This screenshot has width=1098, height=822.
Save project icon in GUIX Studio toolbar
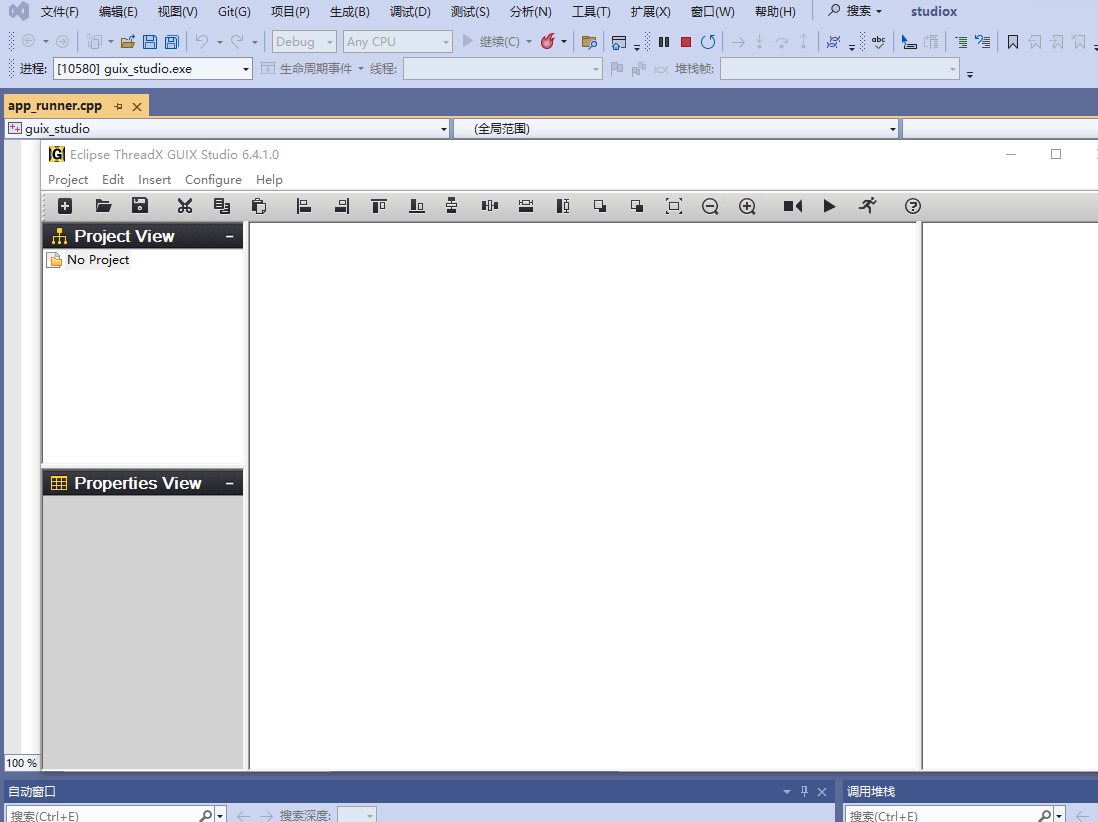140,206
